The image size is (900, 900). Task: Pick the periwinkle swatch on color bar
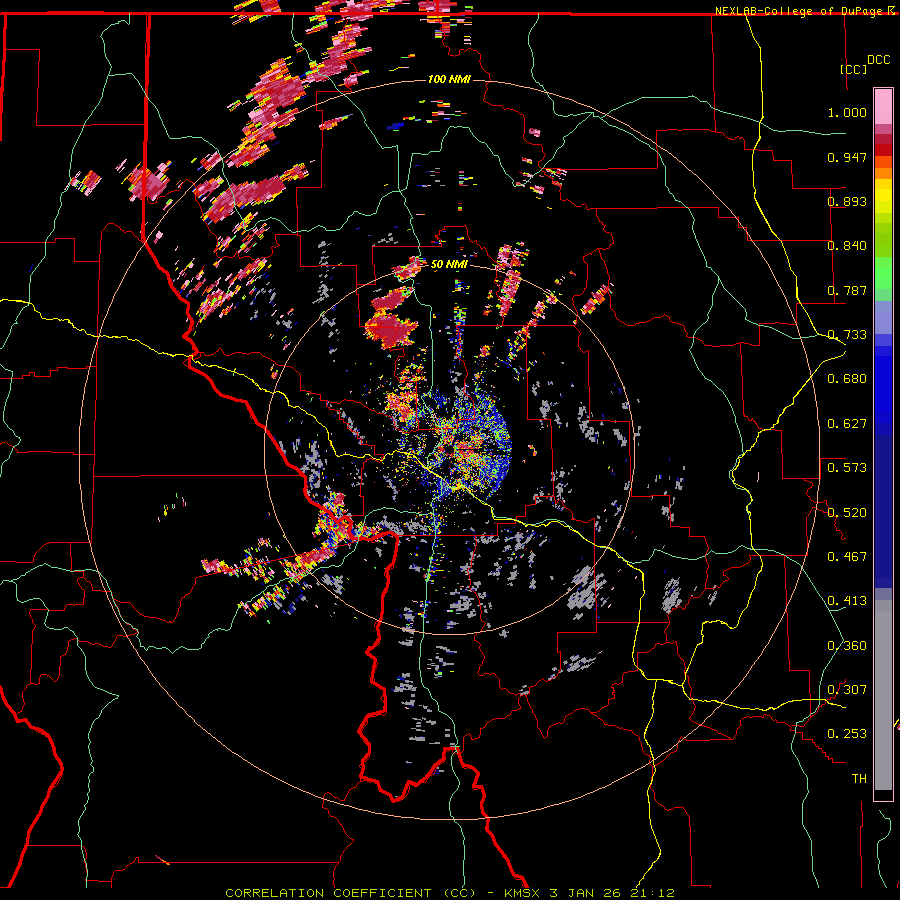pos(883,317)
